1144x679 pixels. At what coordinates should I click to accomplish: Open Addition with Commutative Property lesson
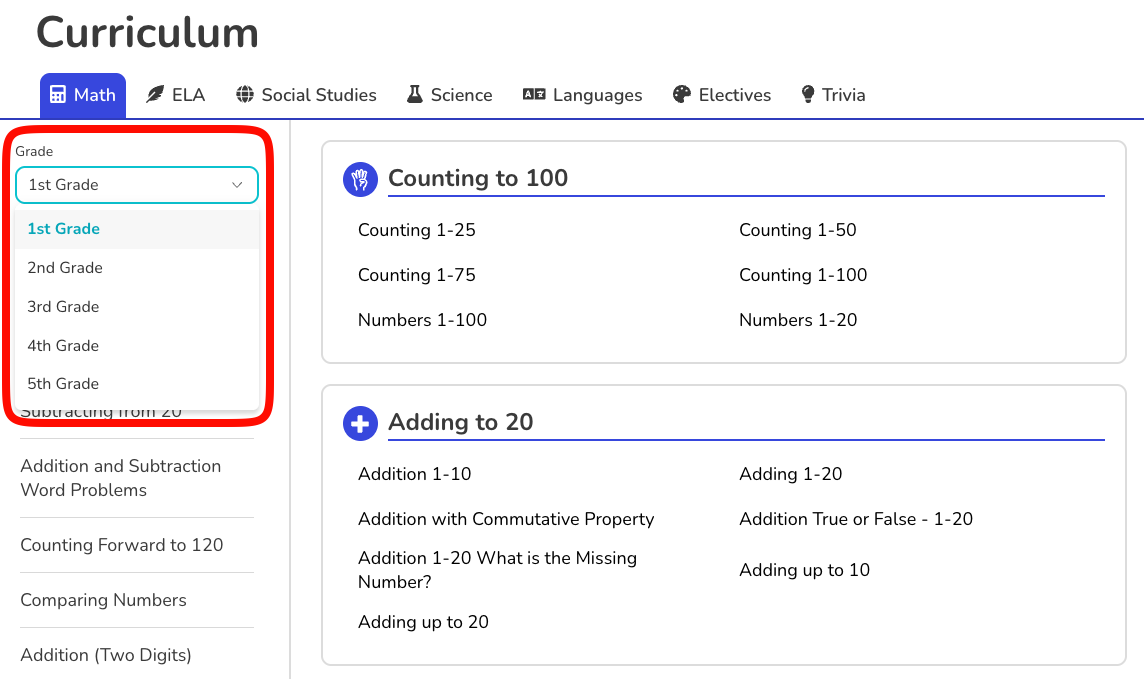[x=506, y=519]
